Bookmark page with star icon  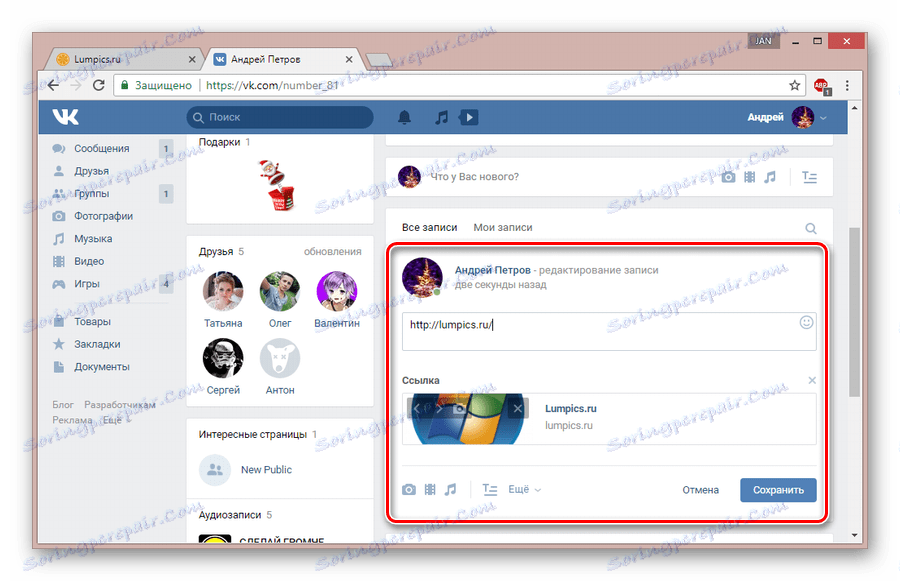[794, 86]
